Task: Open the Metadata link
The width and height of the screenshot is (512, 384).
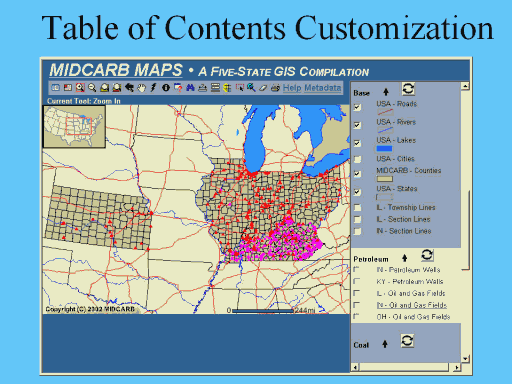Action: point(322,88)
